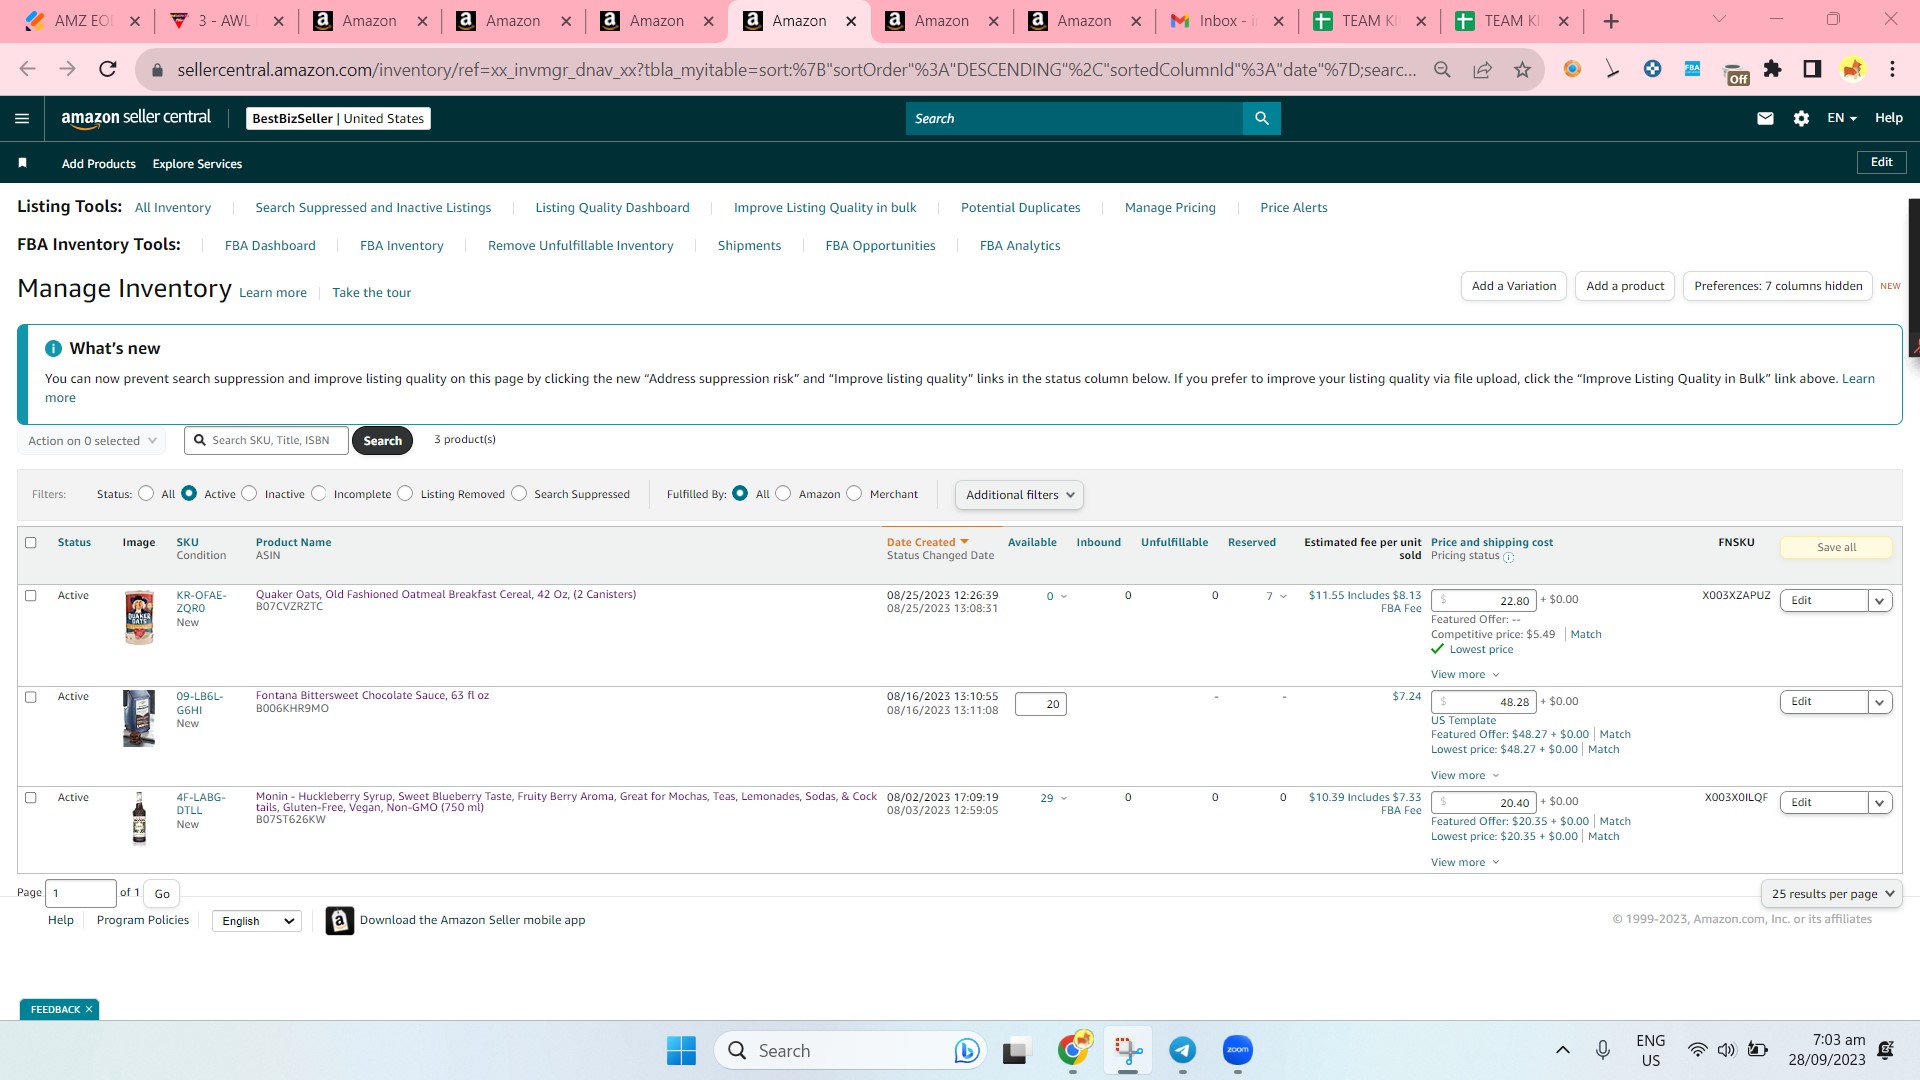Click the Add a Variation button
The width and height of the screenshot is (1920, 1080).
coord(1514,286)
